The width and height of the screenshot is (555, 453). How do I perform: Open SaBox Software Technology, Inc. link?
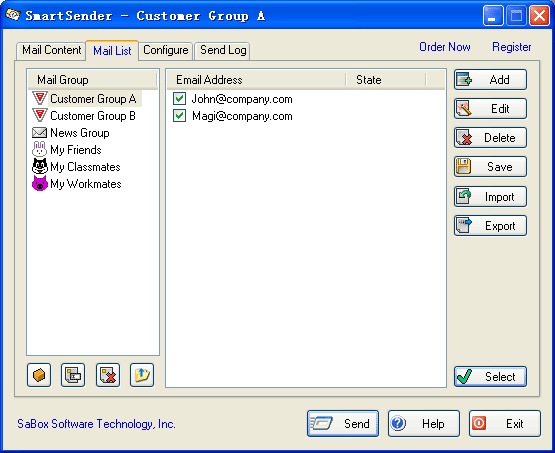coord(96,424)
